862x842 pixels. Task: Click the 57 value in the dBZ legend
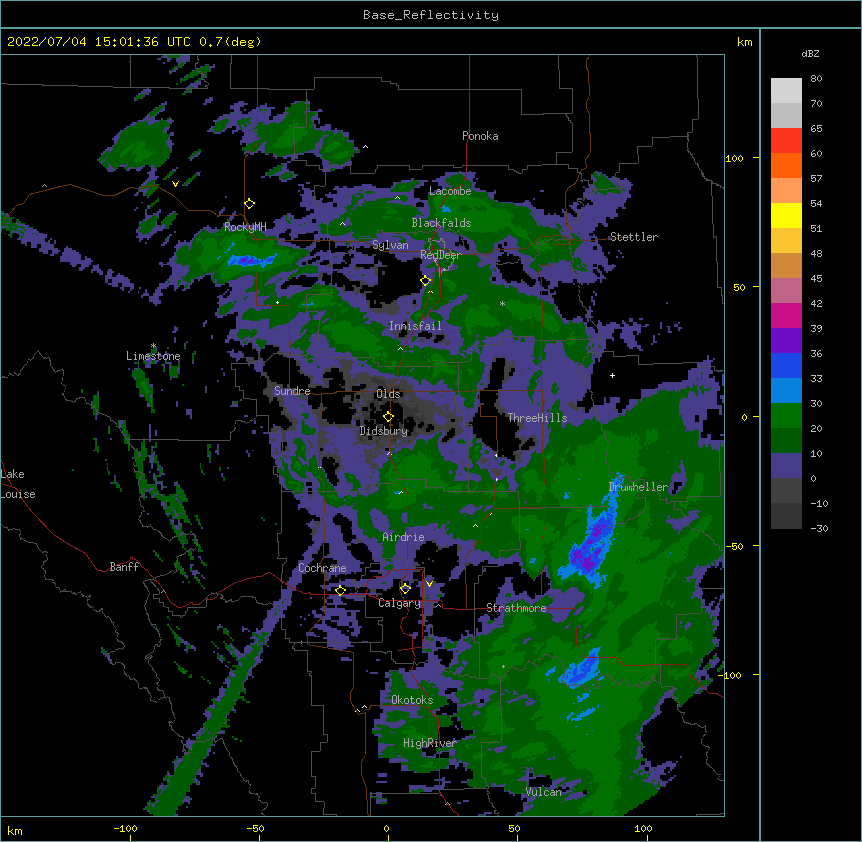click(816, 179)
